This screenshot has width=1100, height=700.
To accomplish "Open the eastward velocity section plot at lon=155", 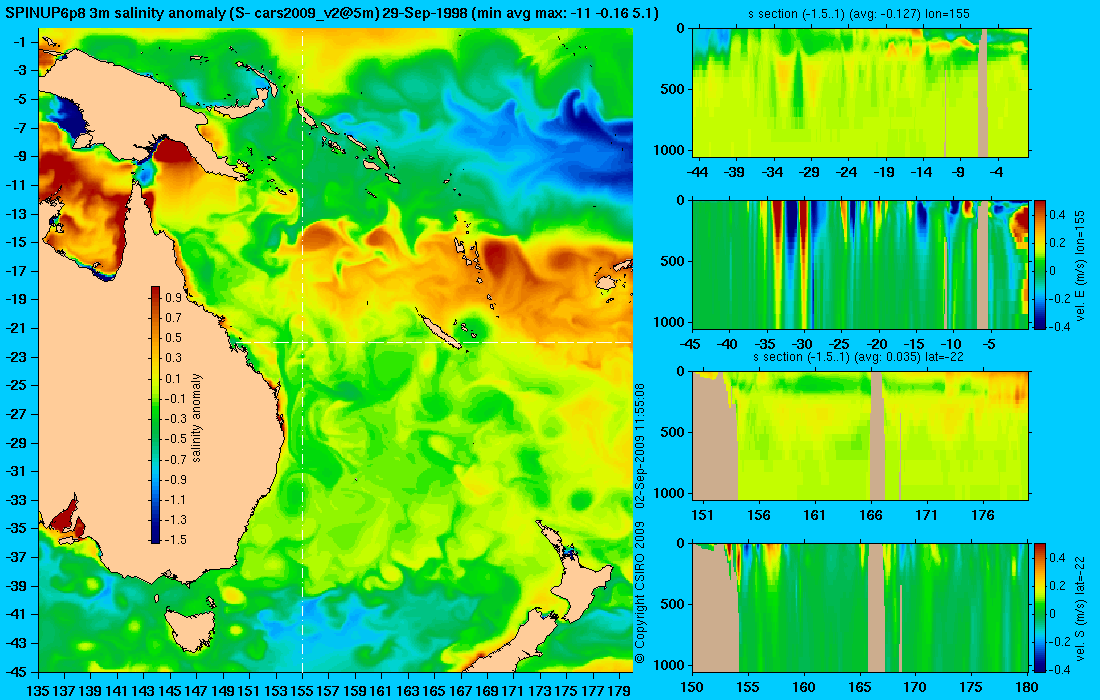I will [x=860, y=264].
